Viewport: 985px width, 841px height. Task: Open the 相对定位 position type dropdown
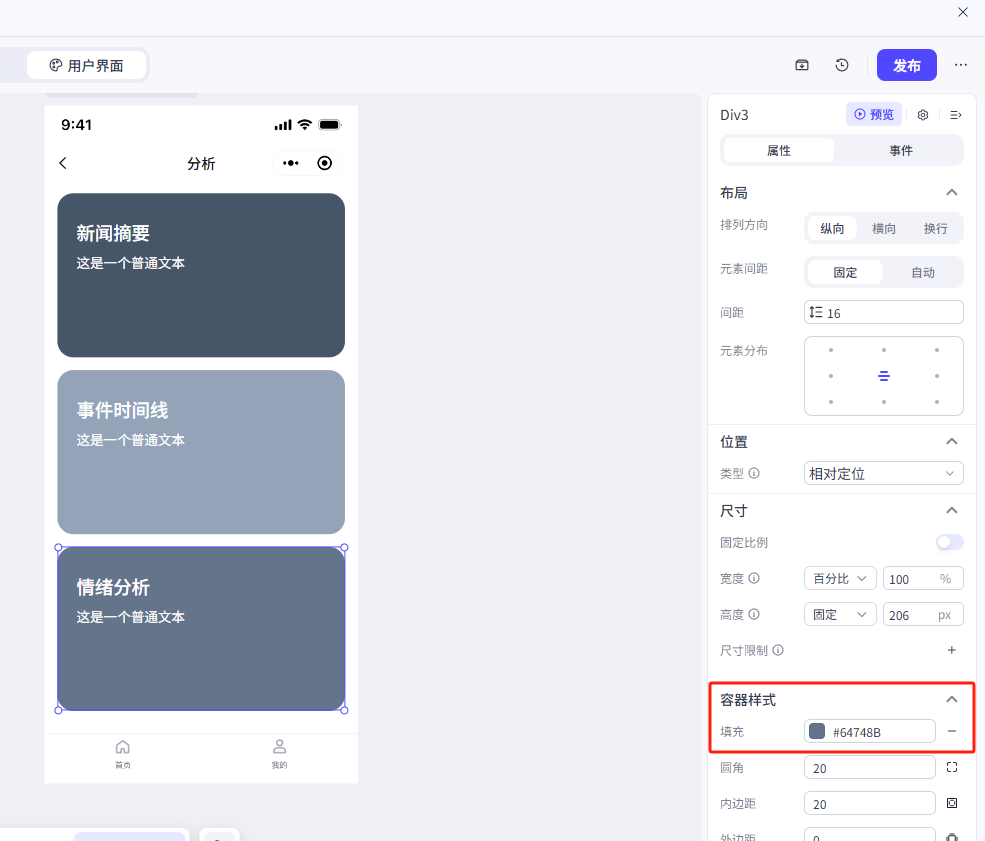click(883, 473)
